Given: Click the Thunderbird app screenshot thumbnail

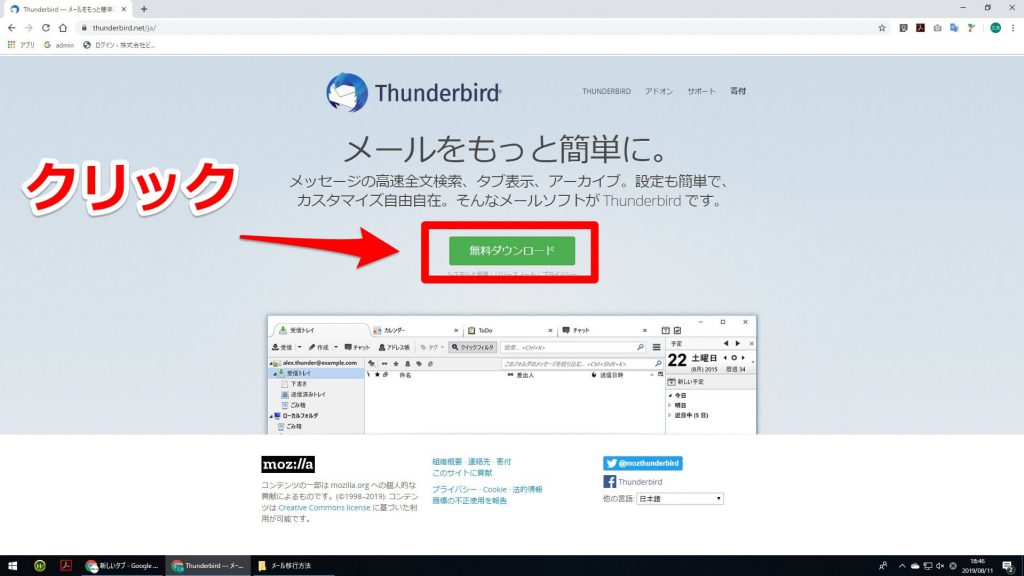Looking at the screenshot, I should point(512,375).
